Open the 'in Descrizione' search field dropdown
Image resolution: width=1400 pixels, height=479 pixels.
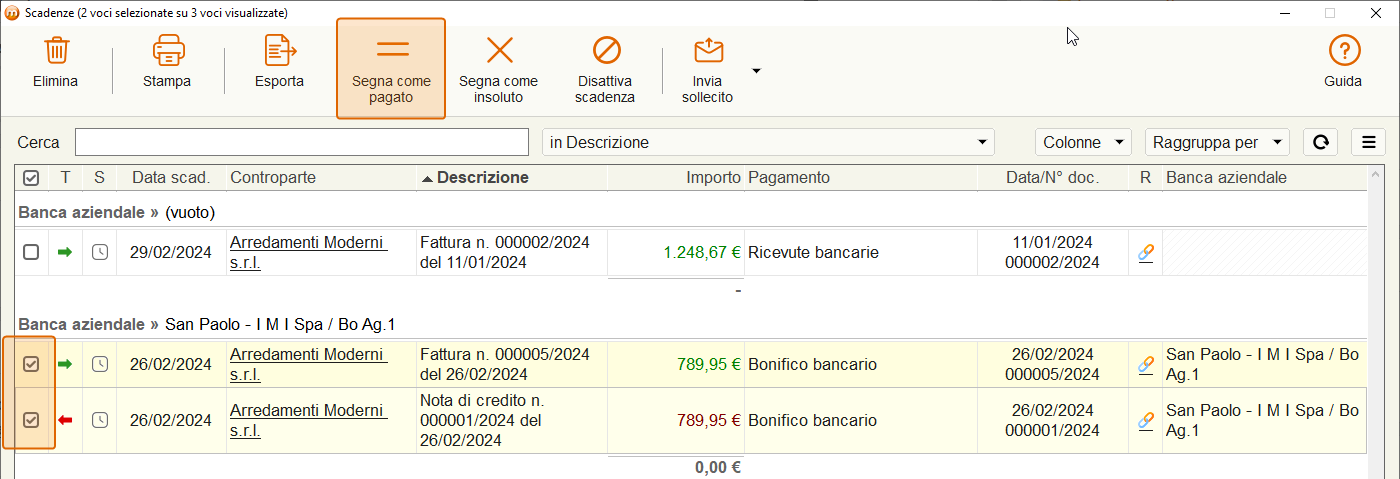[x=769, y=143]
